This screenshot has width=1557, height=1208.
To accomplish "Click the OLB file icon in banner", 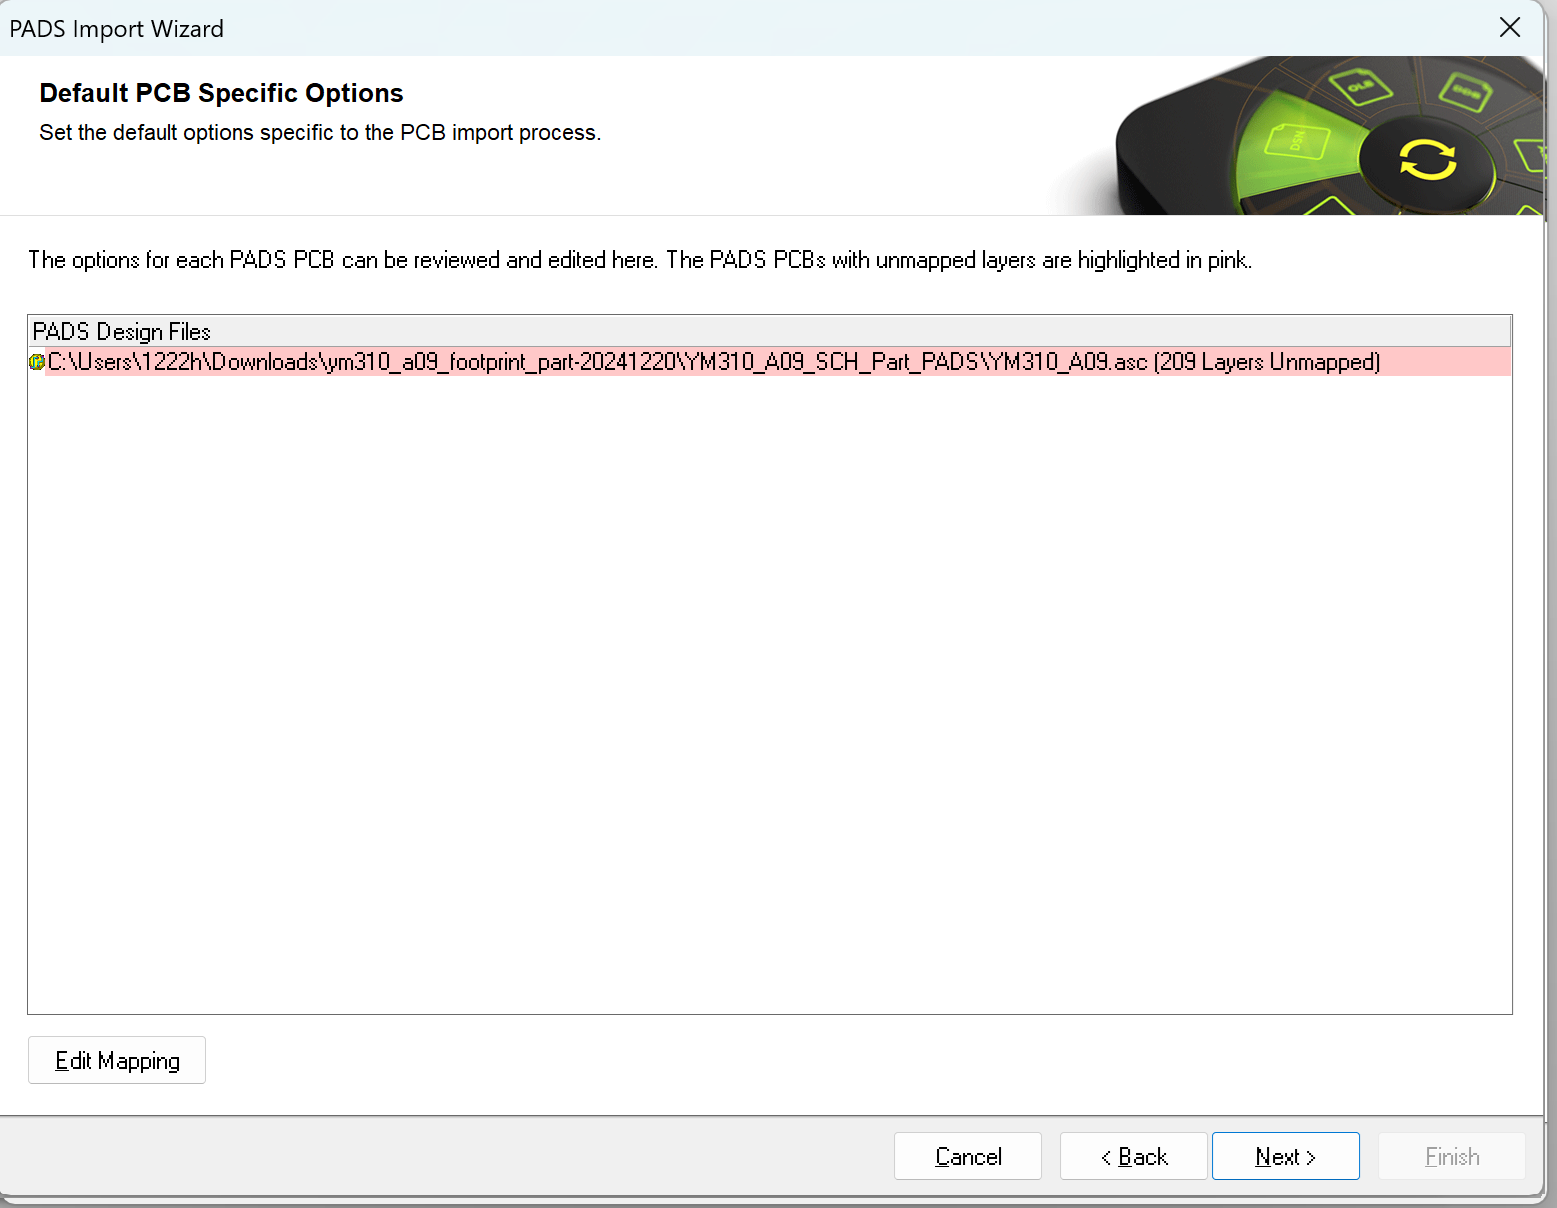I will [1360, 86].
